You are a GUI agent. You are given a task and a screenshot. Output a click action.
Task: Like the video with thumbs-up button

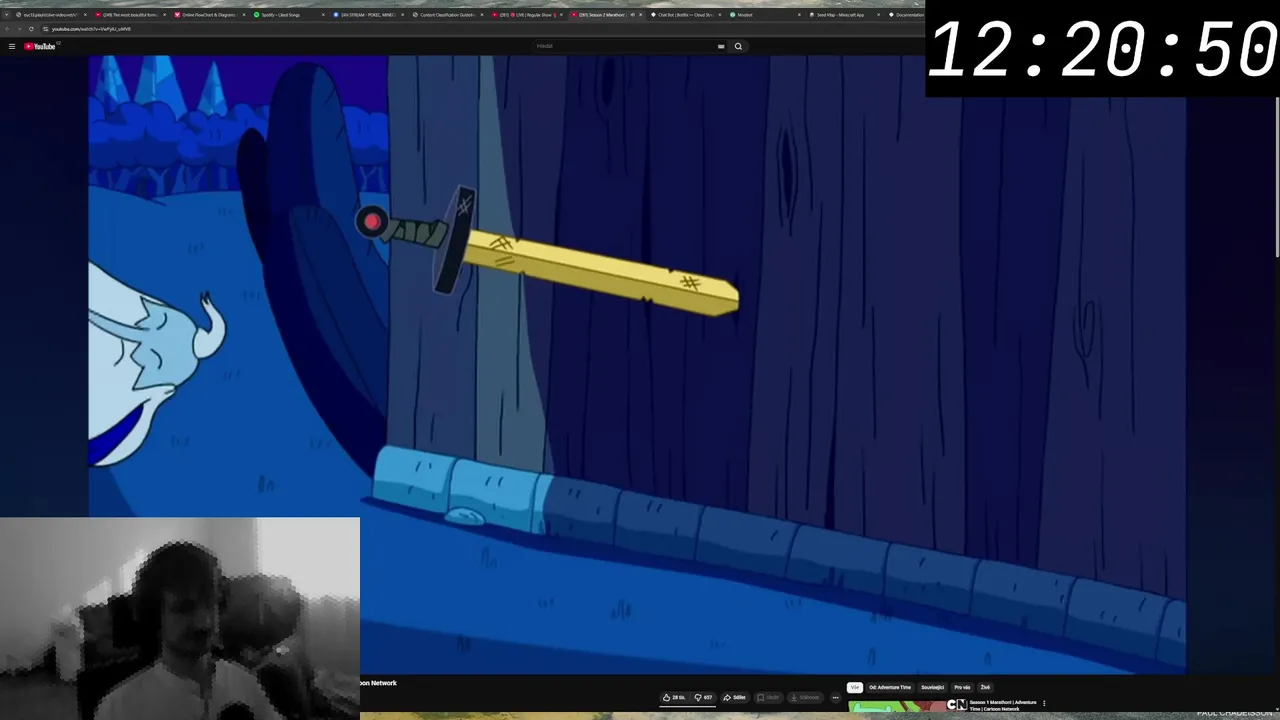click(673, 697)
